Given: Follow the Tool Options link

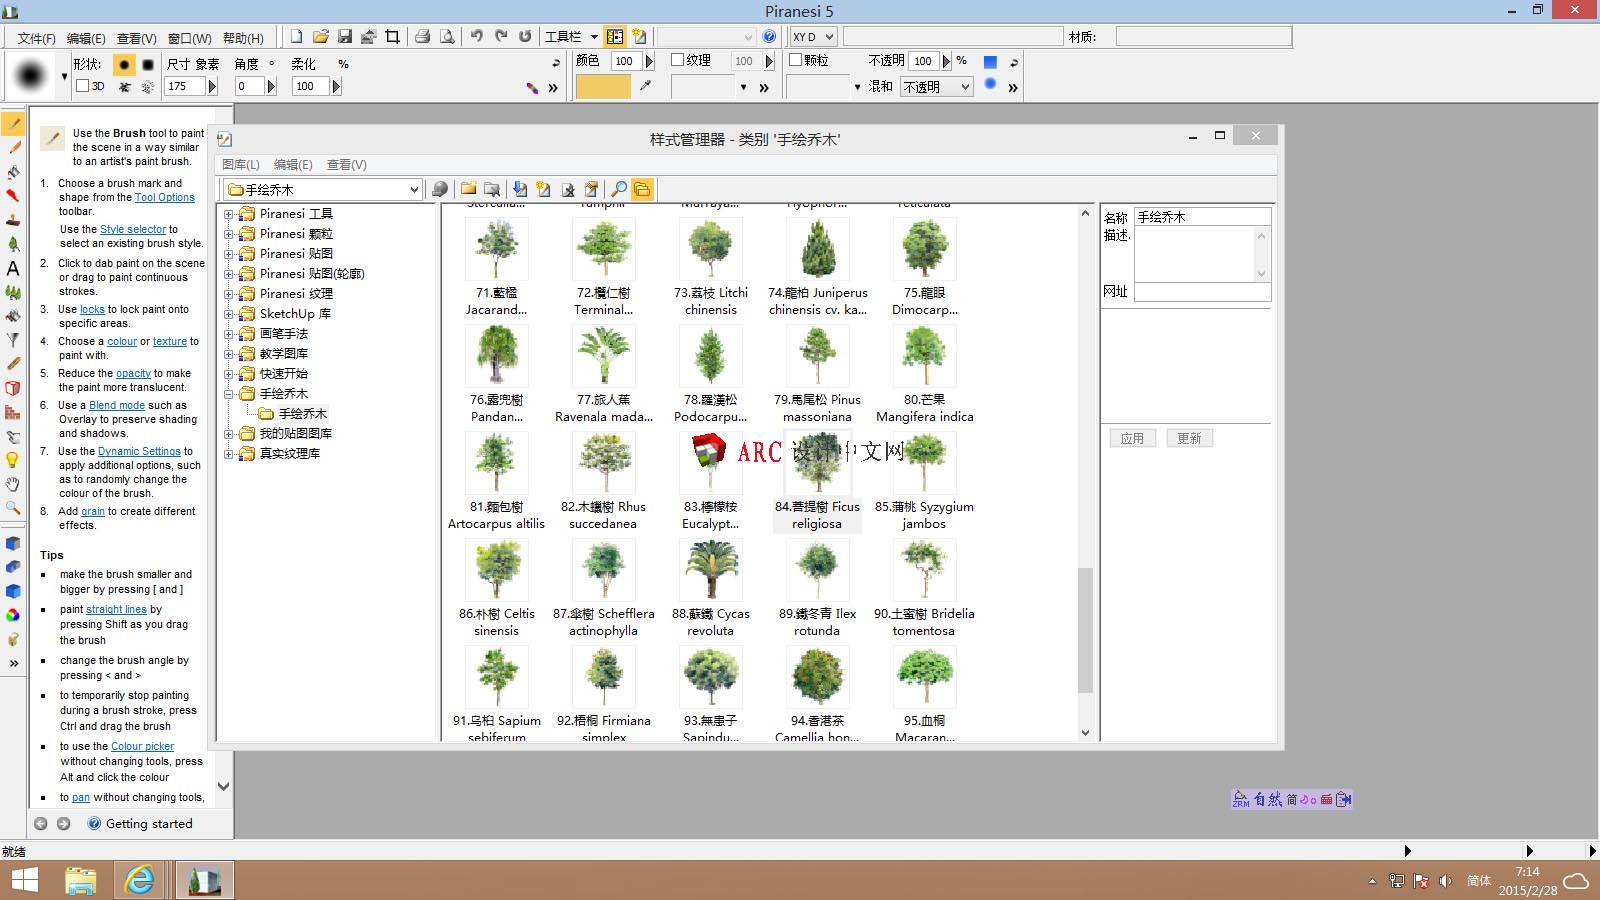Looking at the screenshot, I should (x=165, y=197).
